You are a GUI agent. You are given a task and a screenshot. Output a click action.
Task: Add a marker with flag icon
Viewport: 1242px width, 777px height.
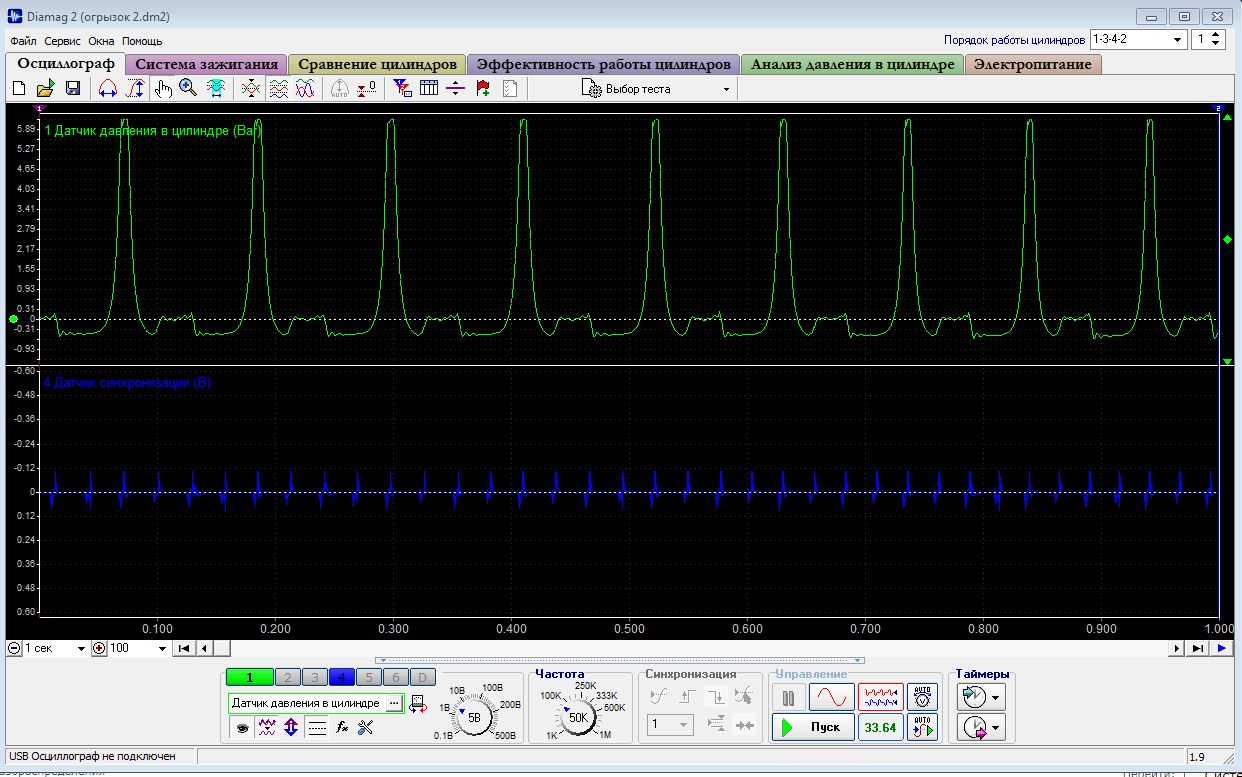[x=483, y=89]
